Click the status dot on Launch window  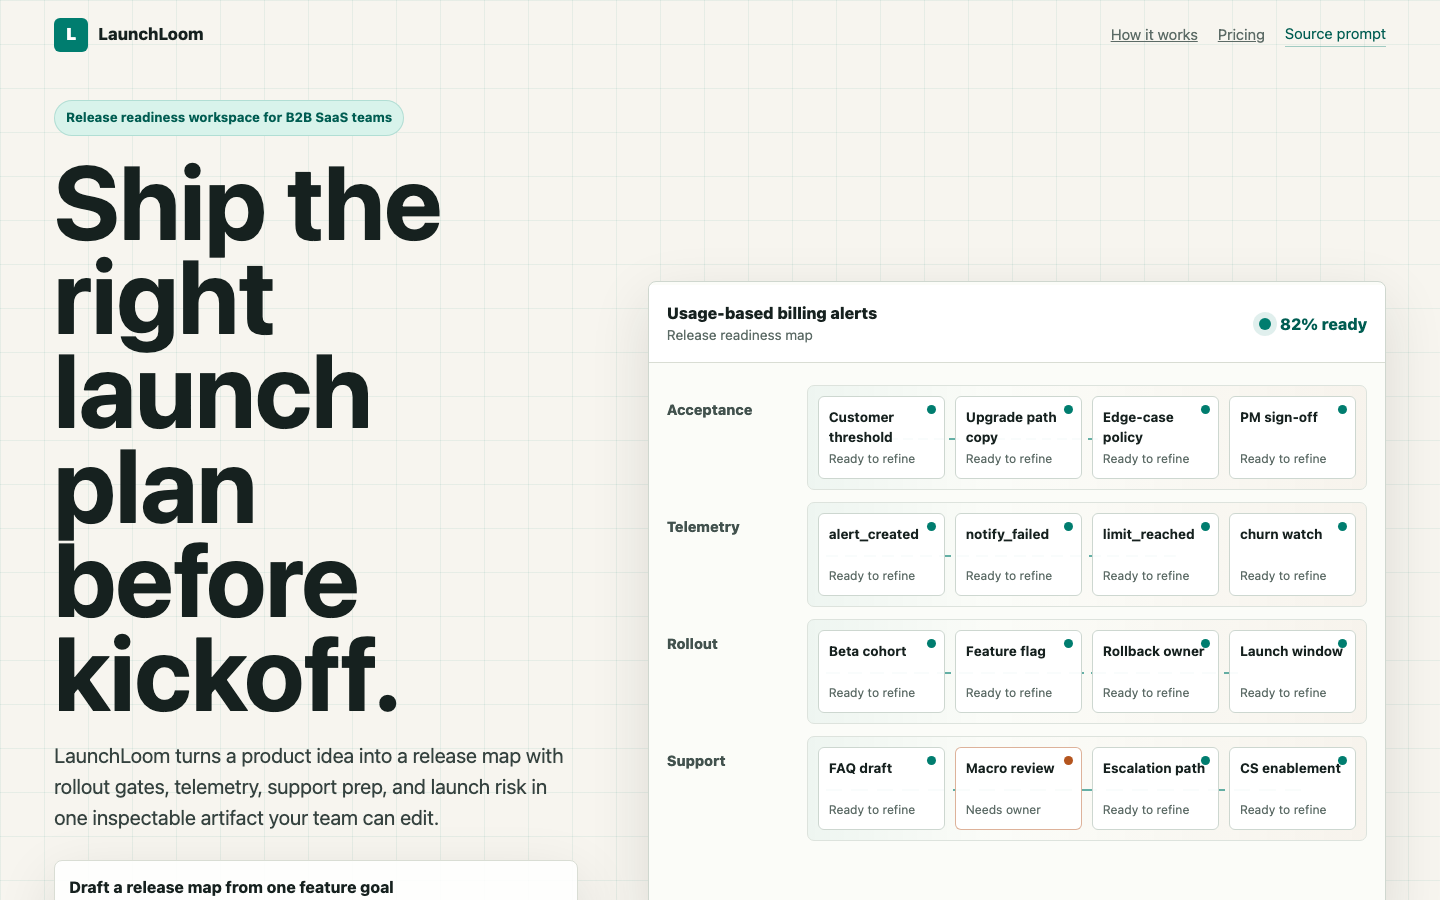pos(1342,644)
